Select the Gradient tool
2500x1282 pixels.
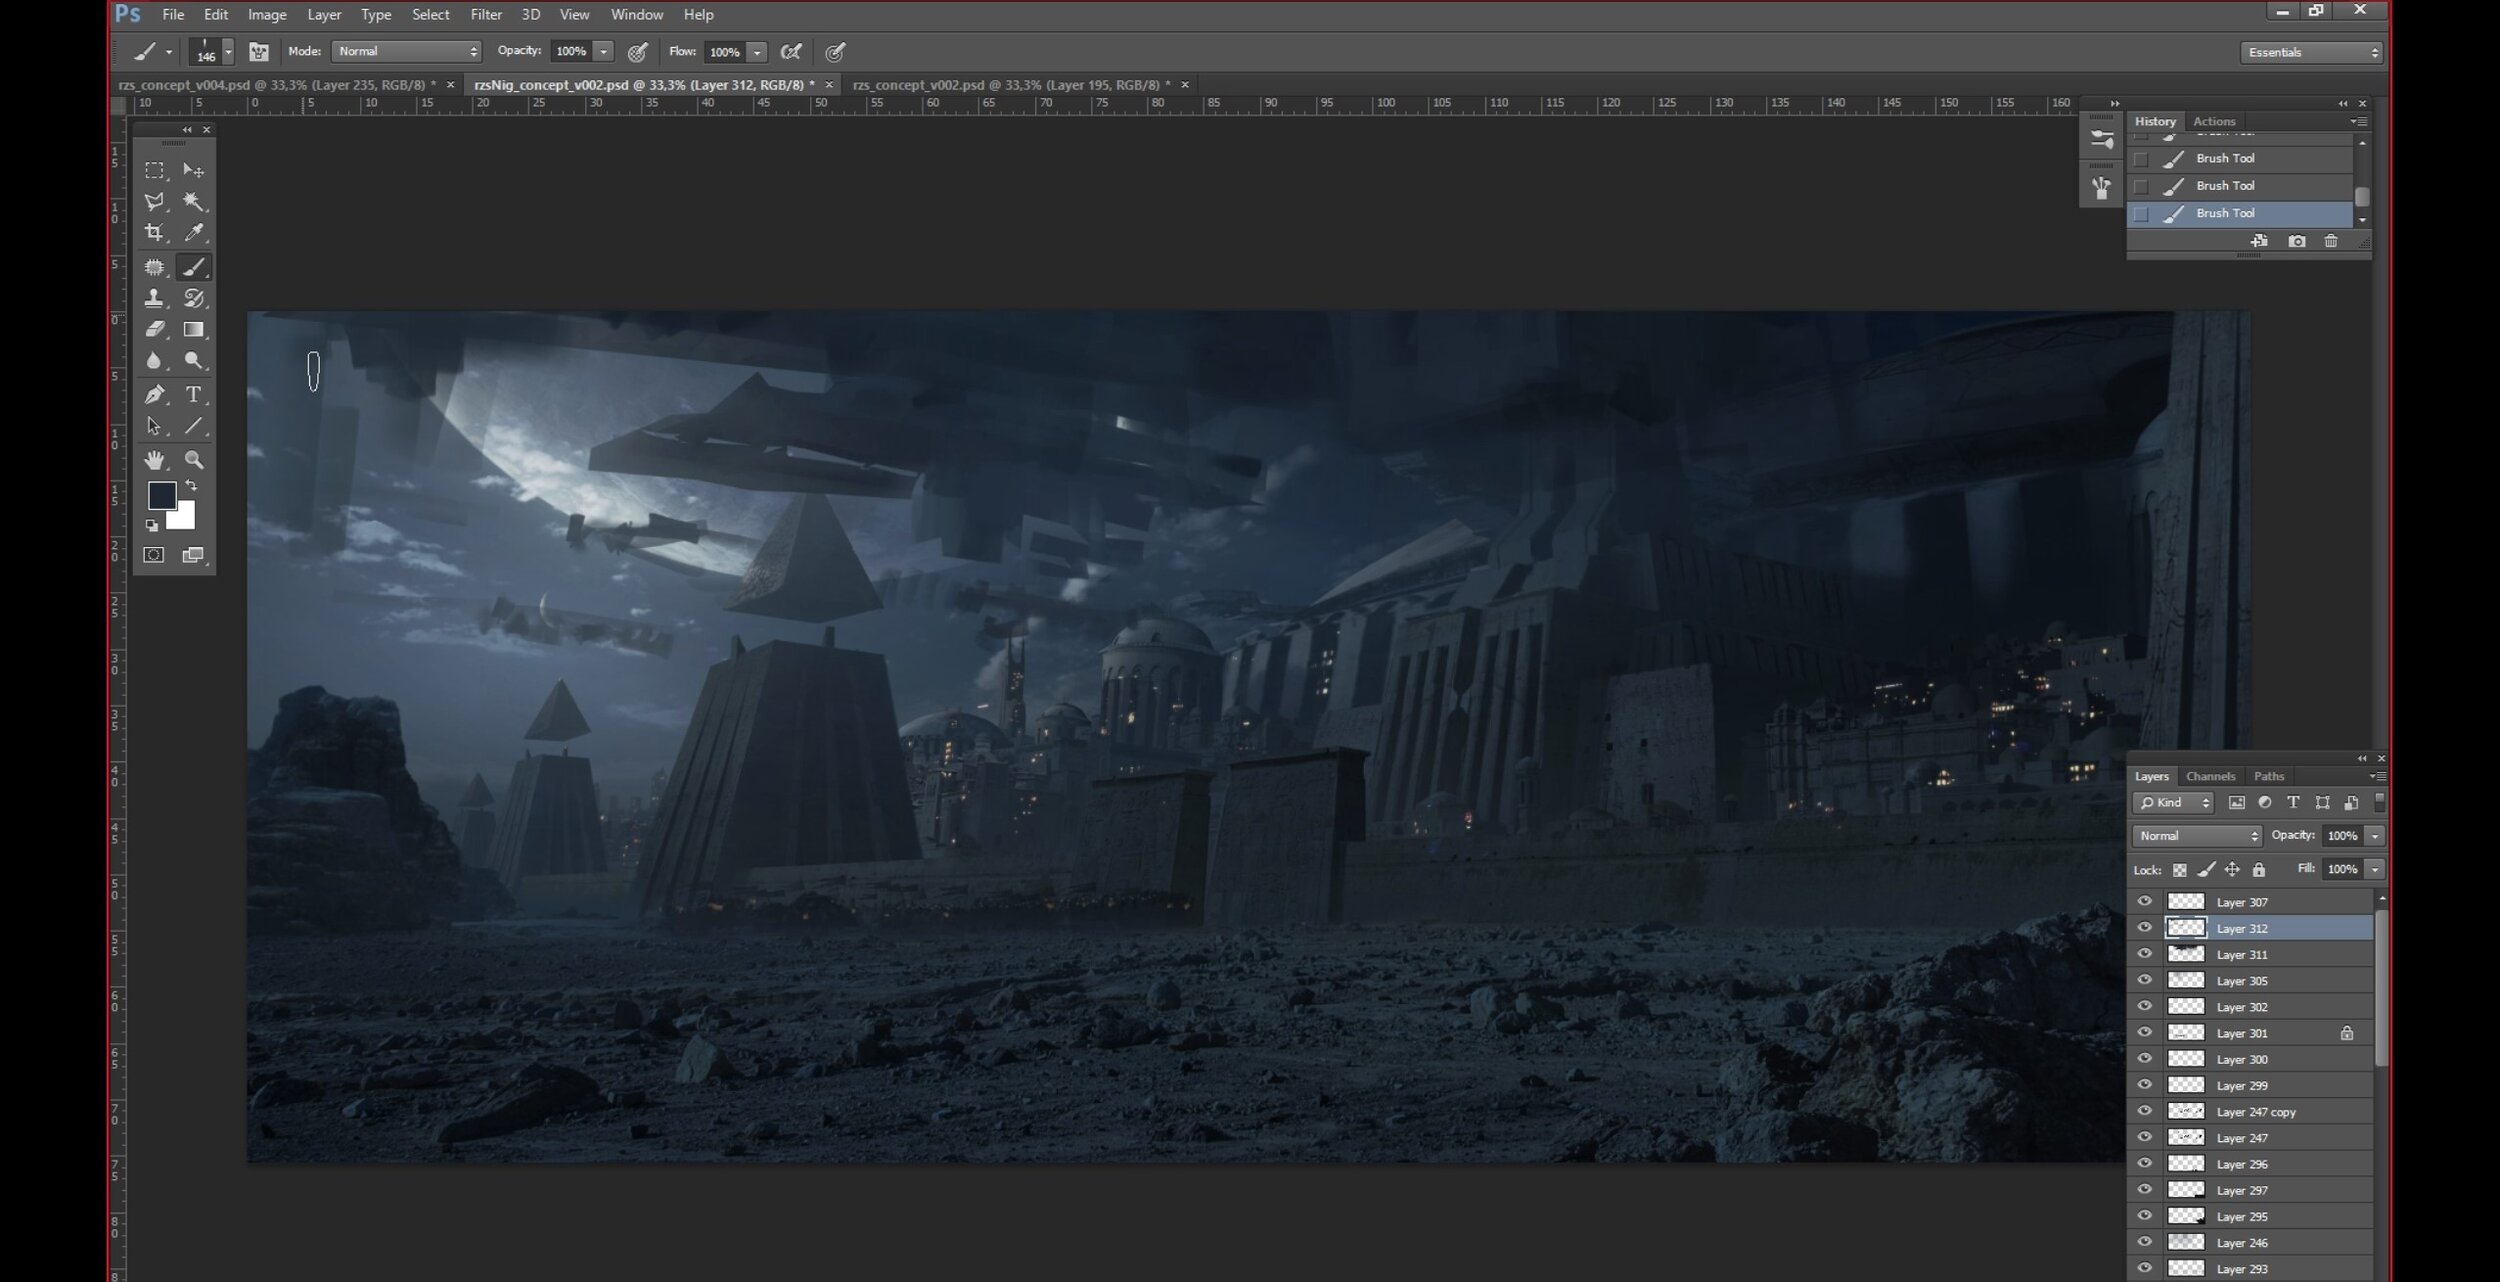[x=193, y=329]
